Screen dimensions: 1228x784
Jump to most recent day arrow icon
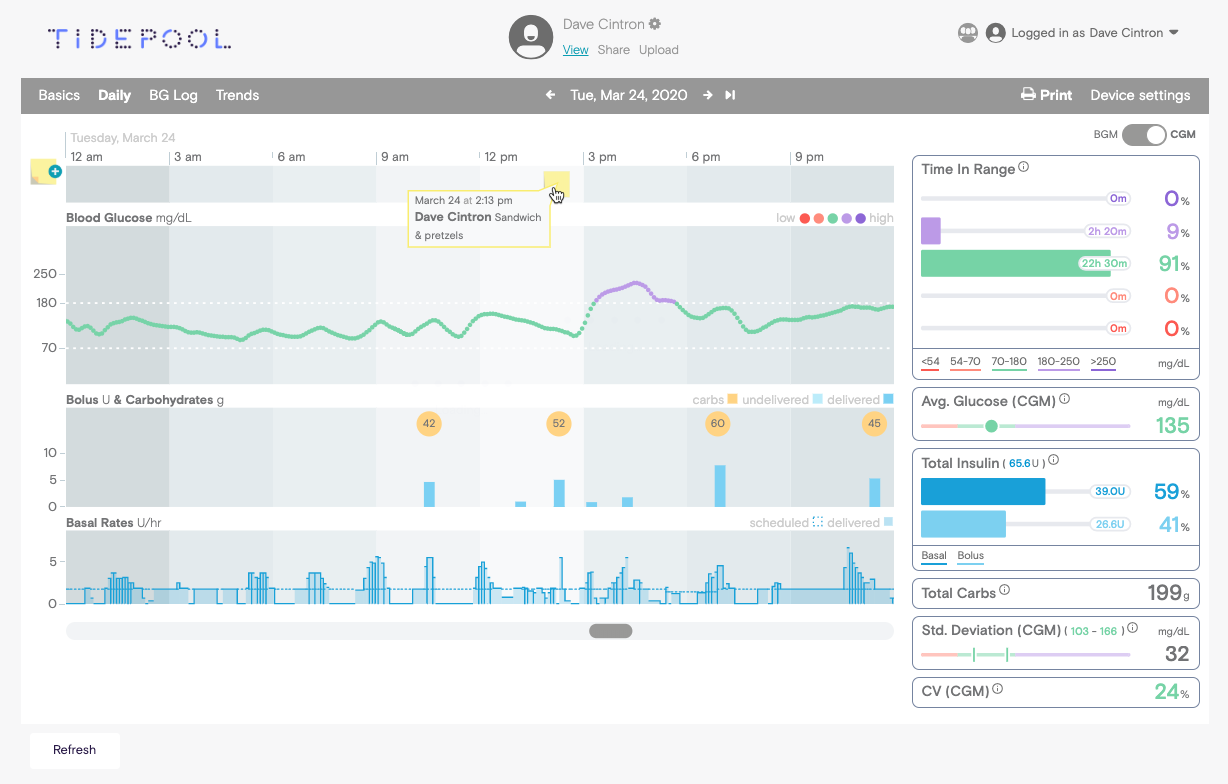pyautogui.click(x=731, y=95)
